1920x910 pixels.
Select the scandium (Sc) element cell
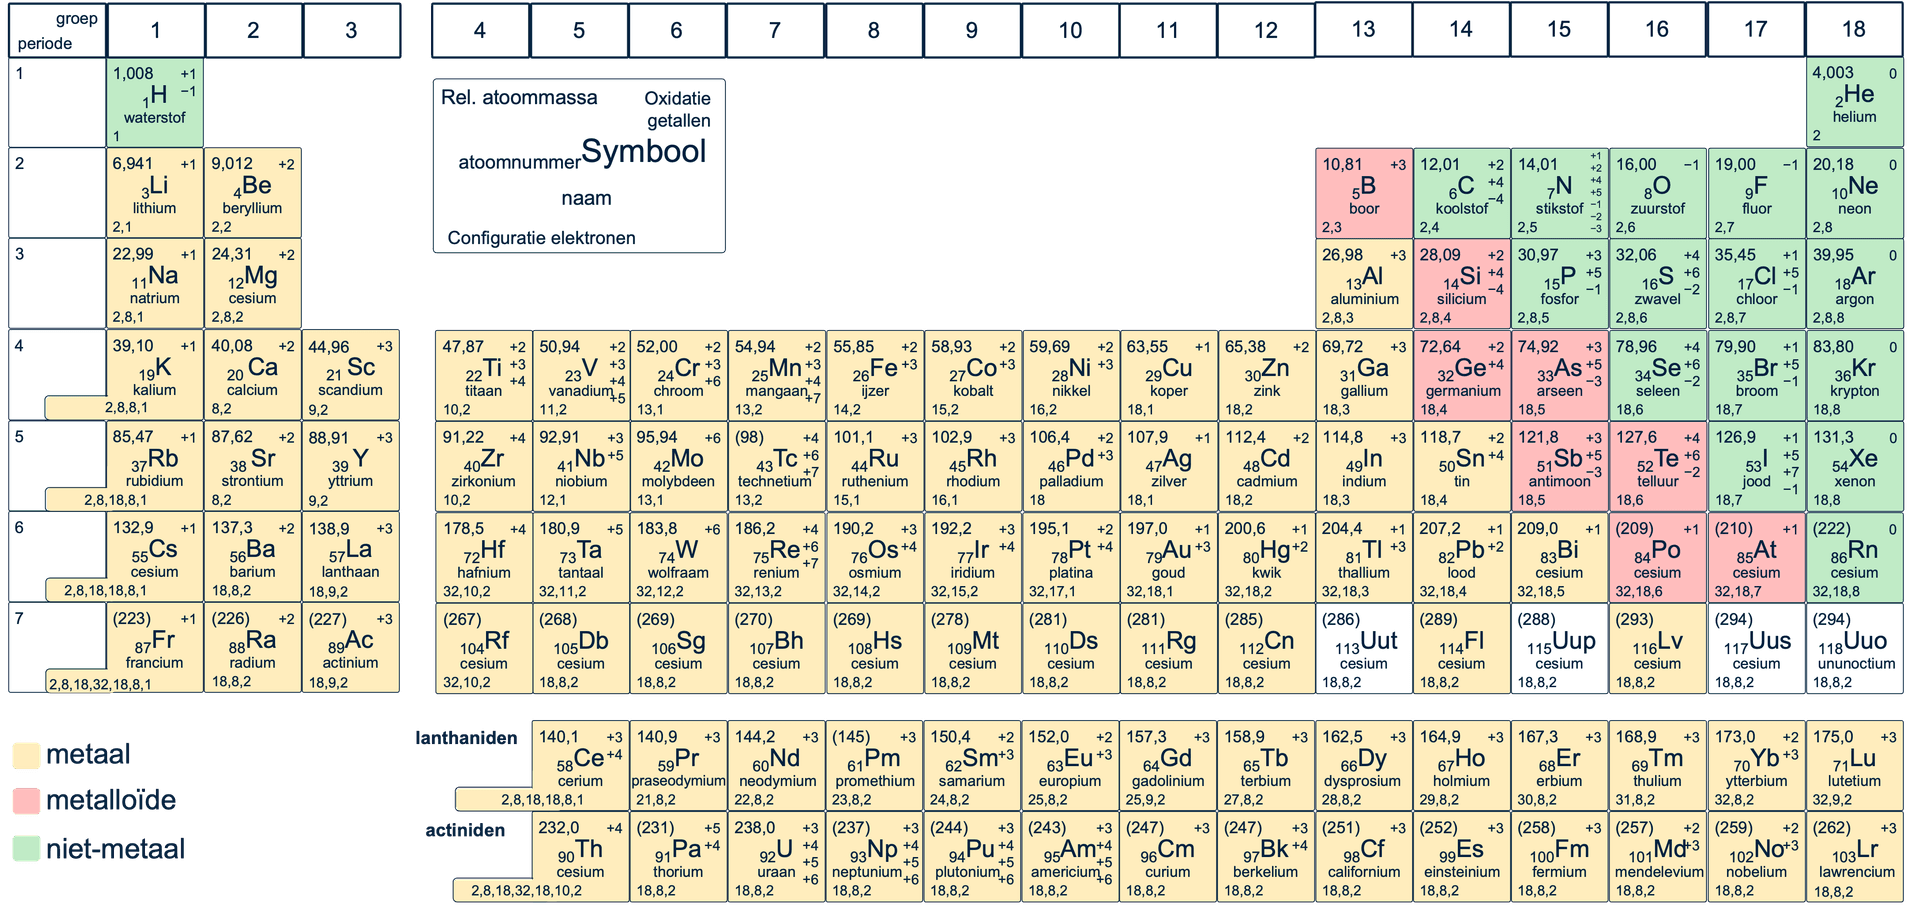[x=351, y=375]
